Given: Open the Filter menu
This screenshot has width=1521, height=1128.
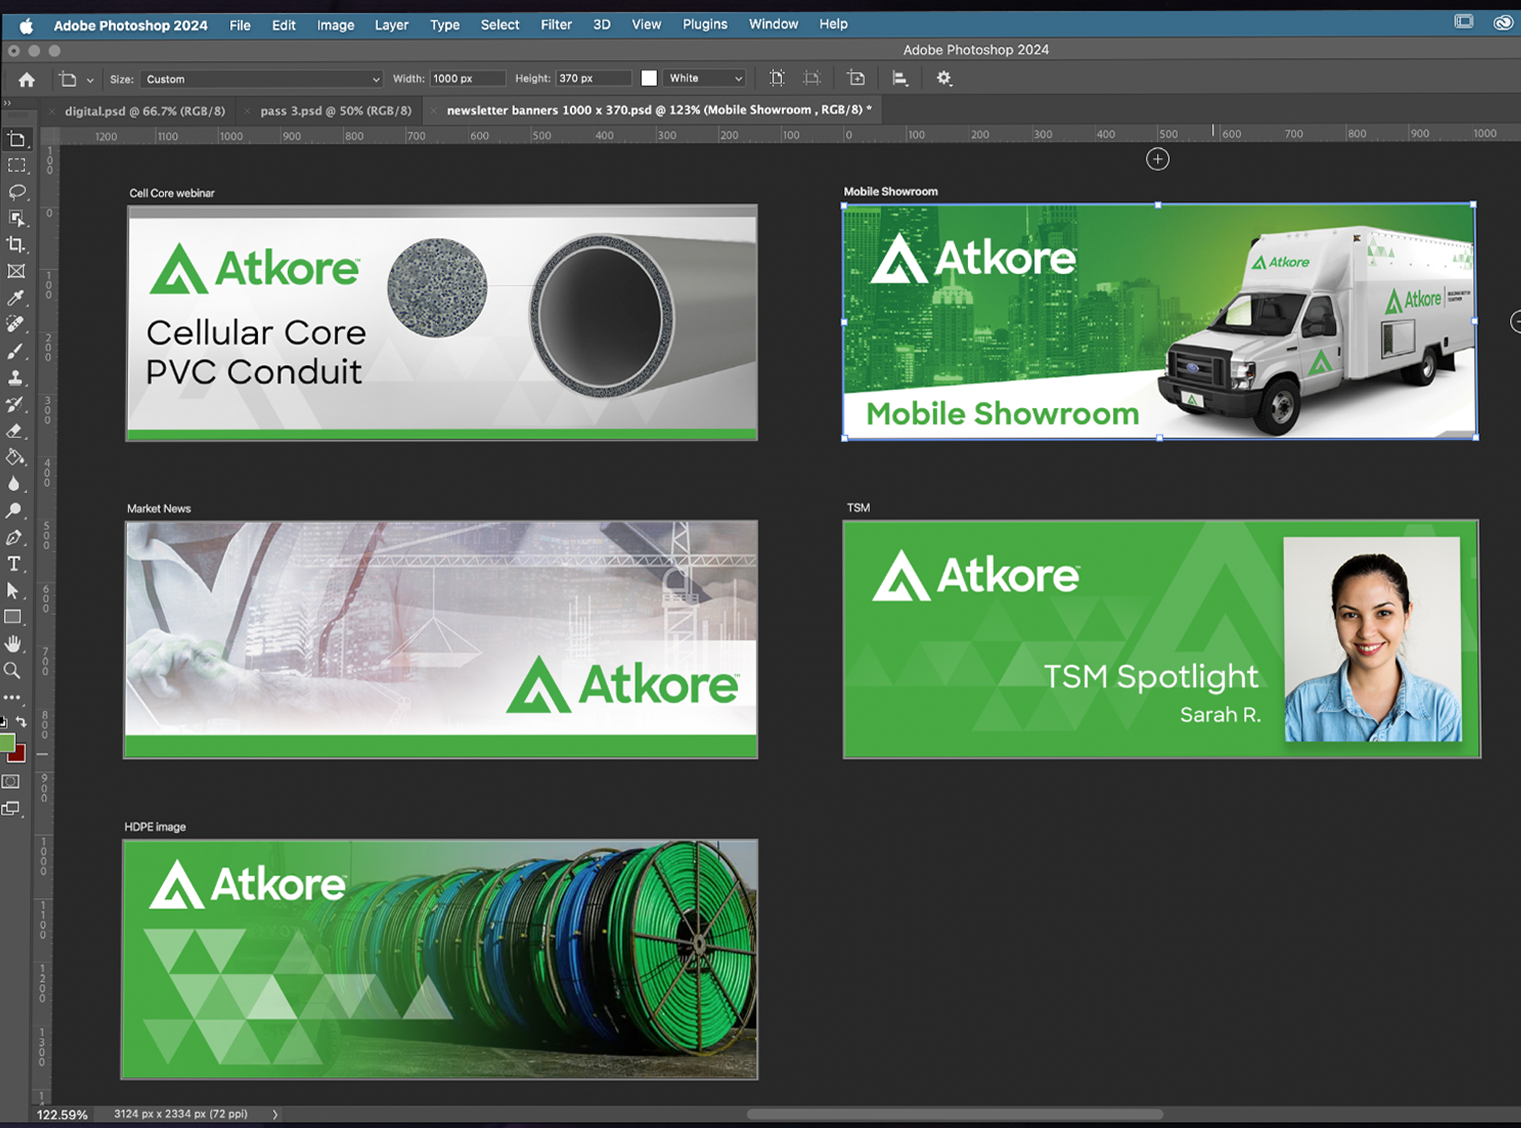Looking at the screenshot, I should 556,24.
